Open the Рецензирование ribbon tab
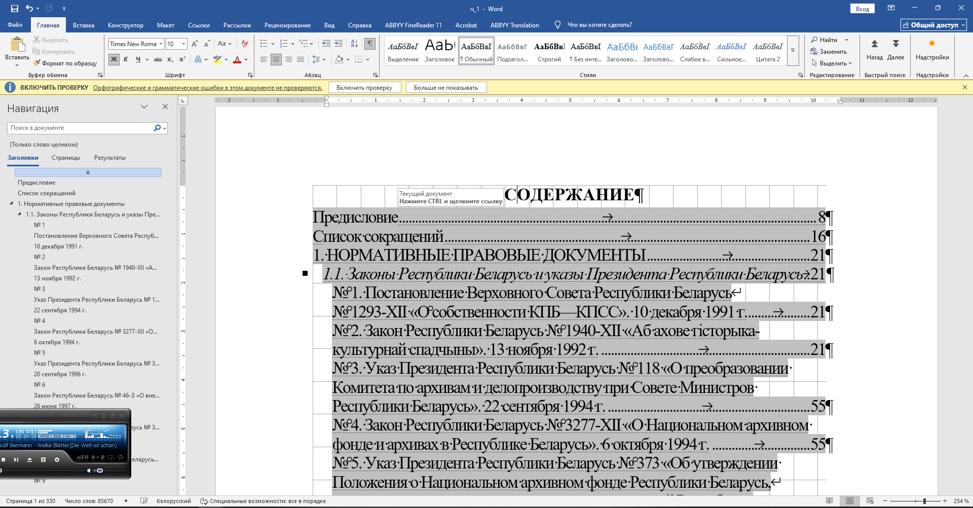The width and height of the screenshot is (973, 508). (287, 25)
